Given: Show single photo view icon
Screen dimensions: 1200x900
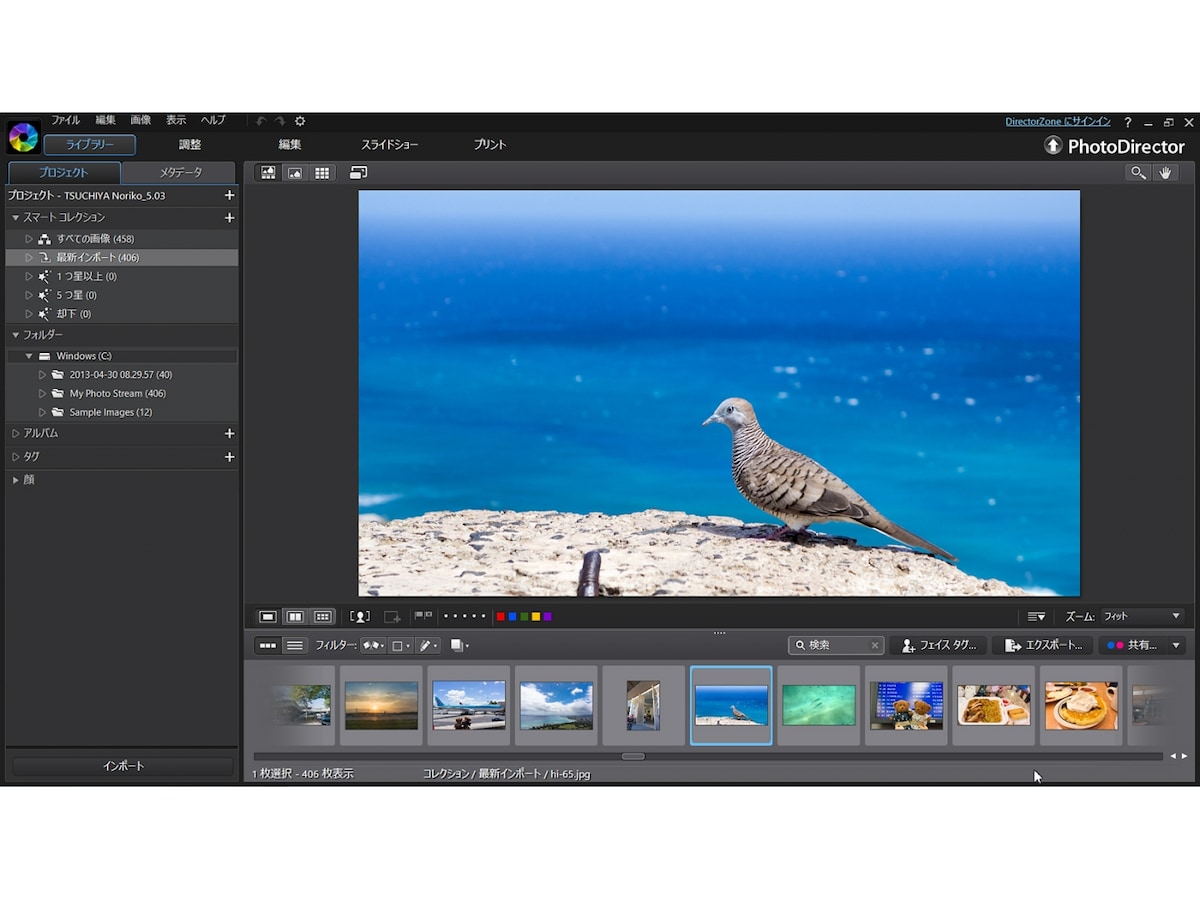Looking at the screenshot, I should pyautogui.click(x=268, y=617).
